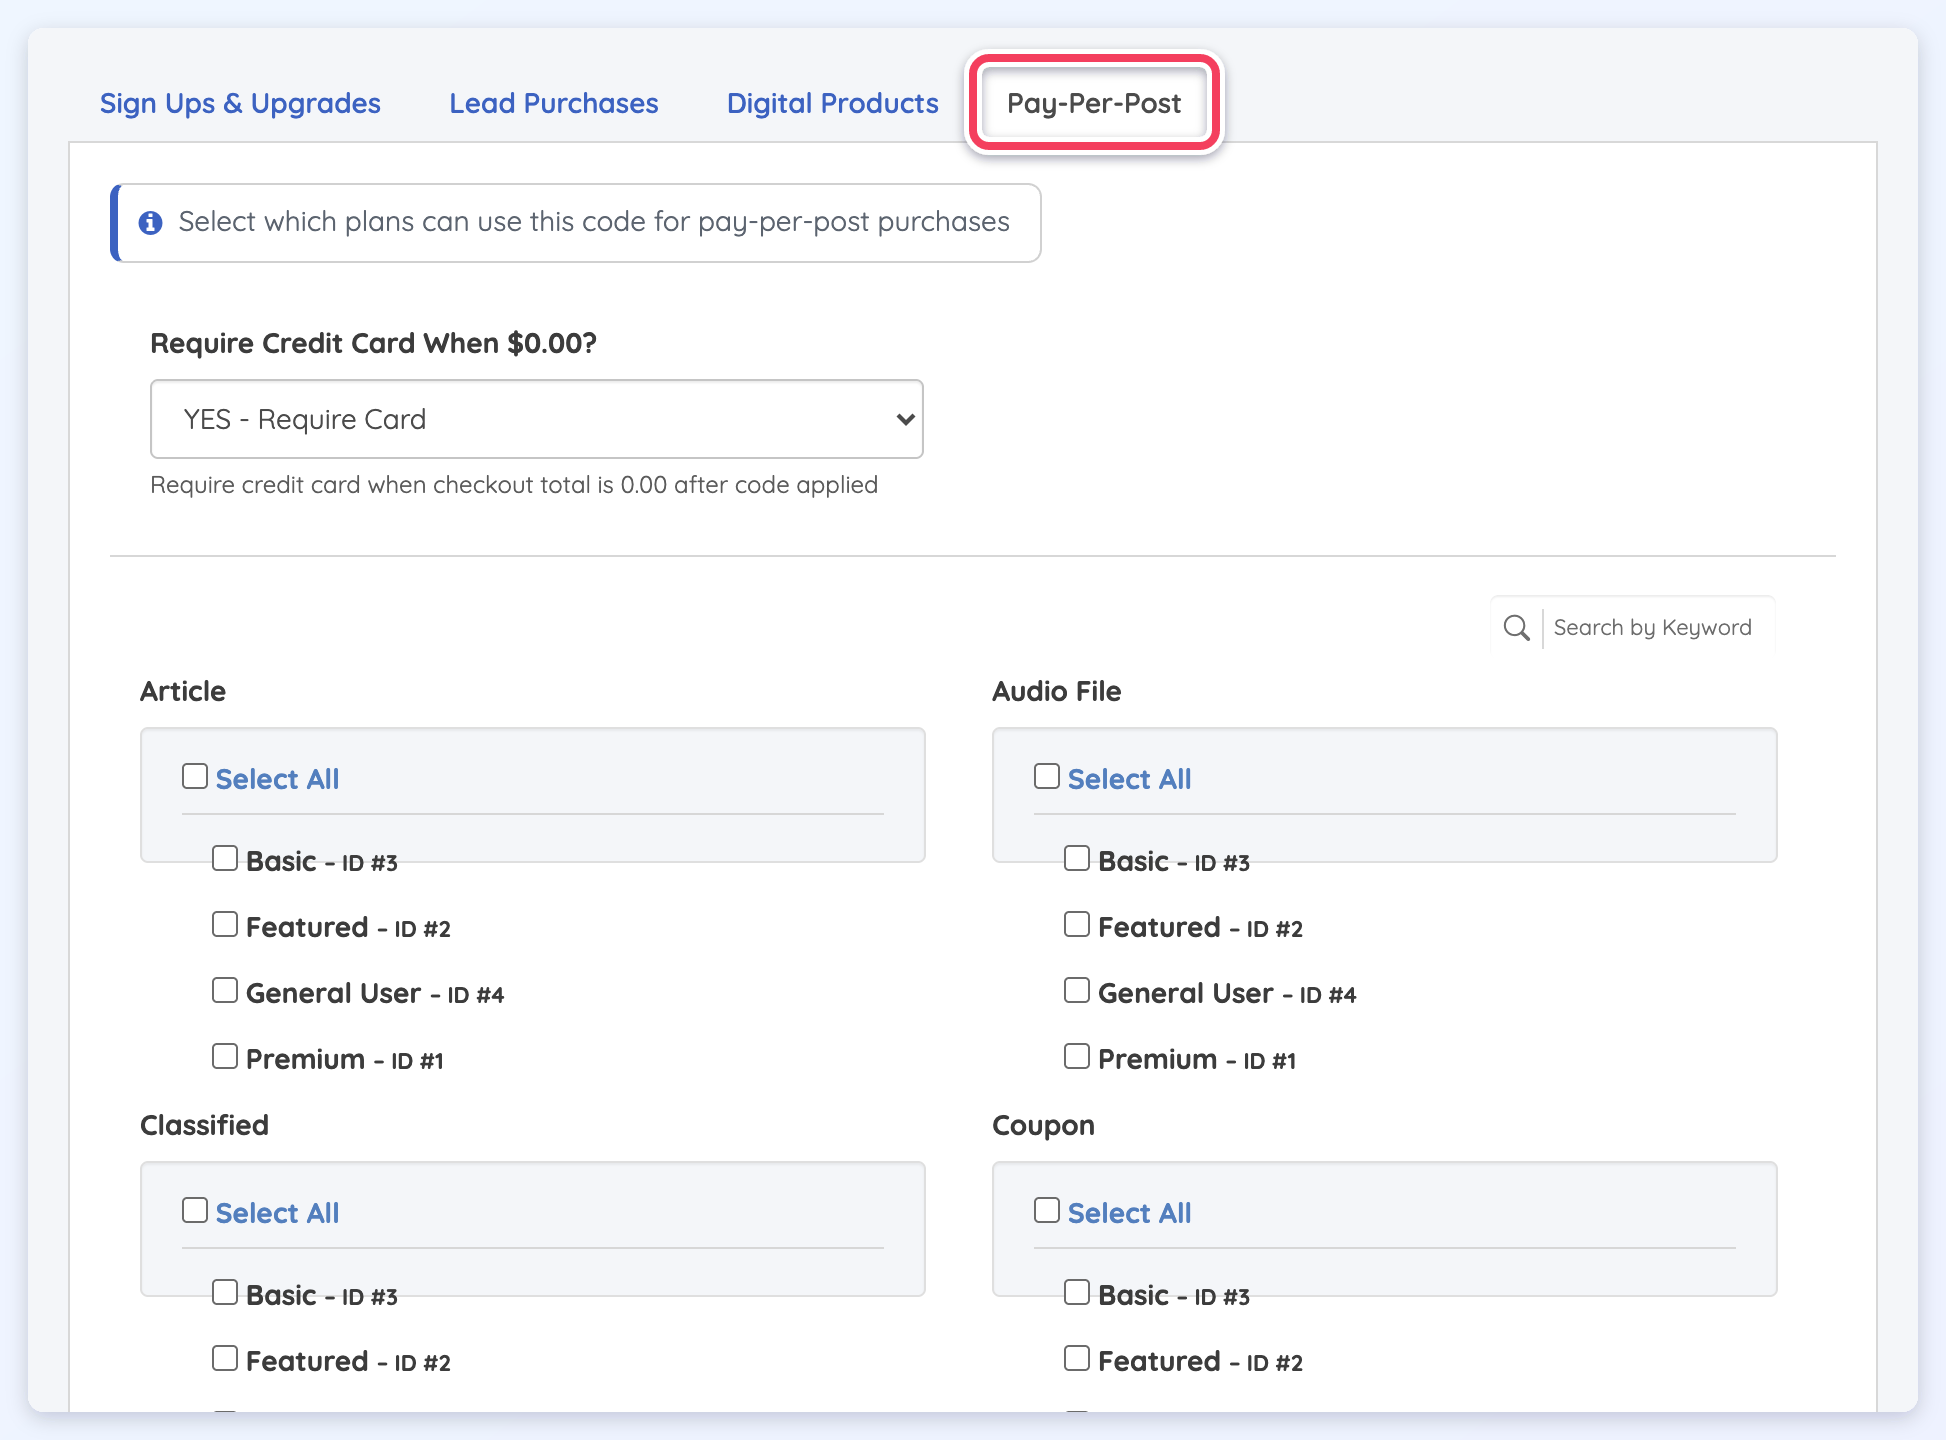
Task: Click the Select All link text under Article
Action: (277, 779)
